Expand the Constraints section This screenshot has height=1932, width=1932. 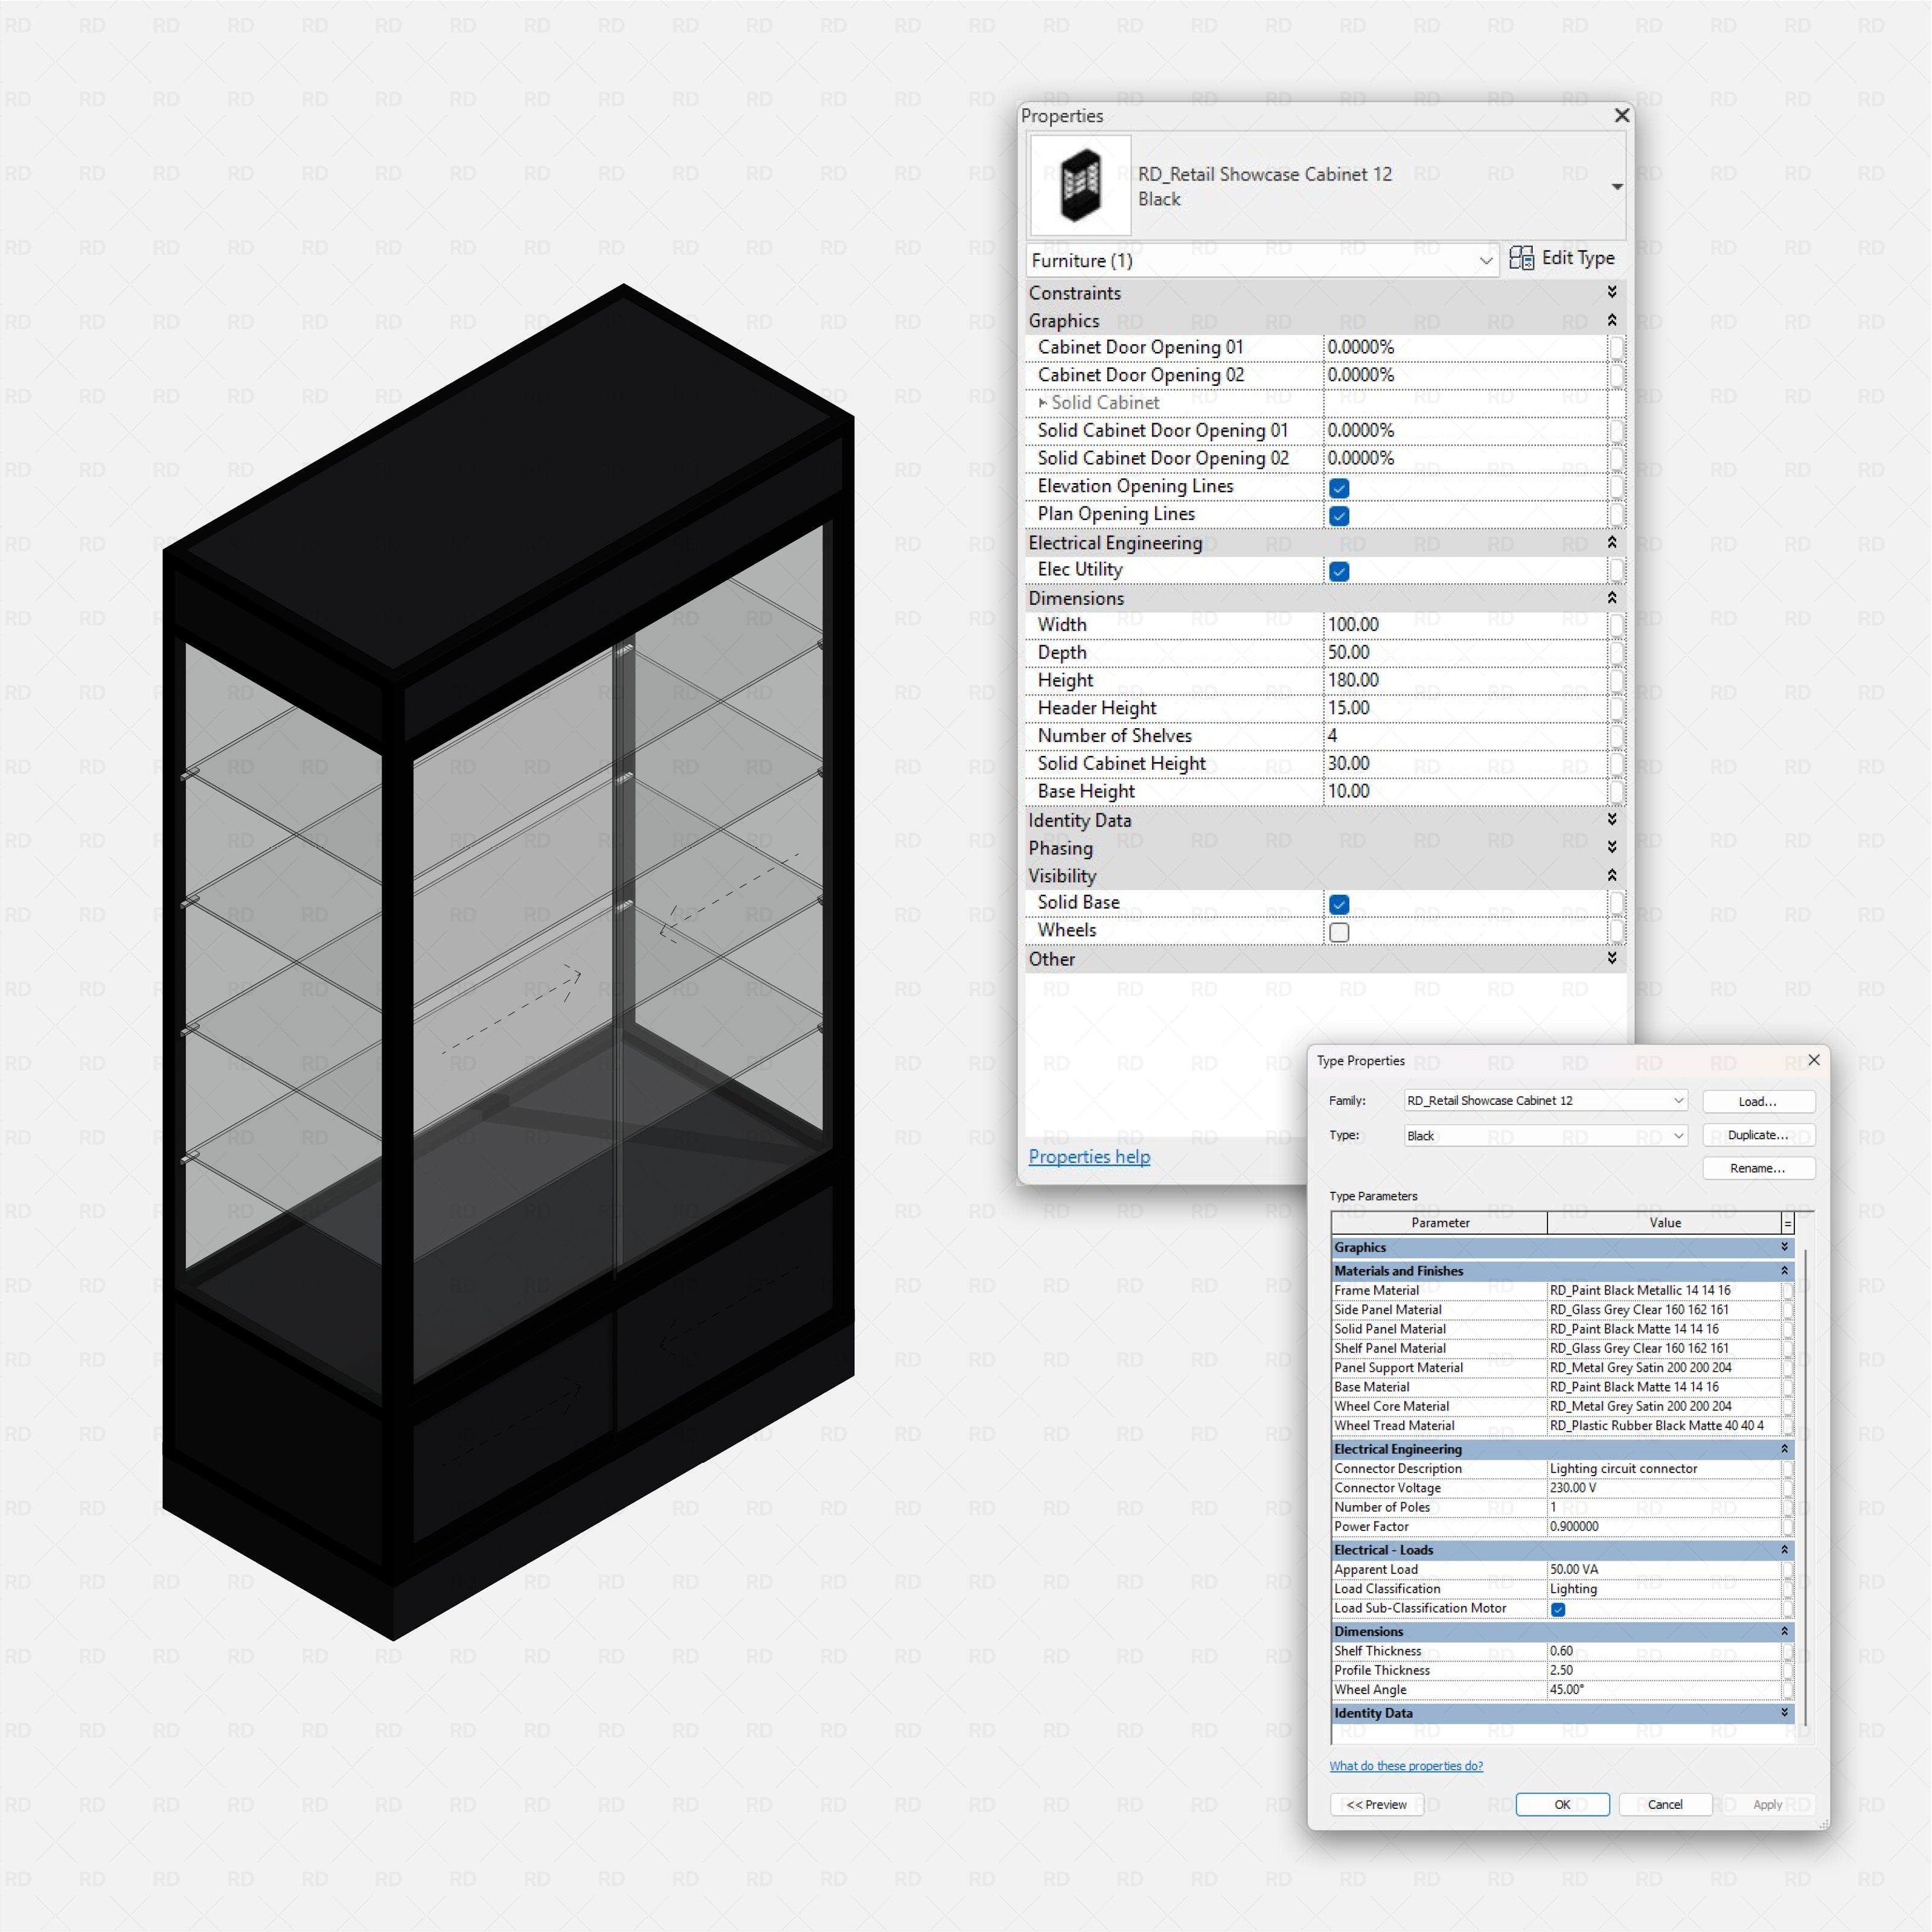click(1612, 292)
